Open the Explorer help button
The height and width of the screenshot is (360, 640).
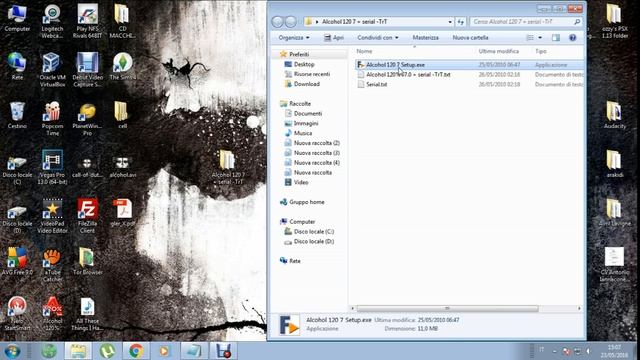click(573, 38)
